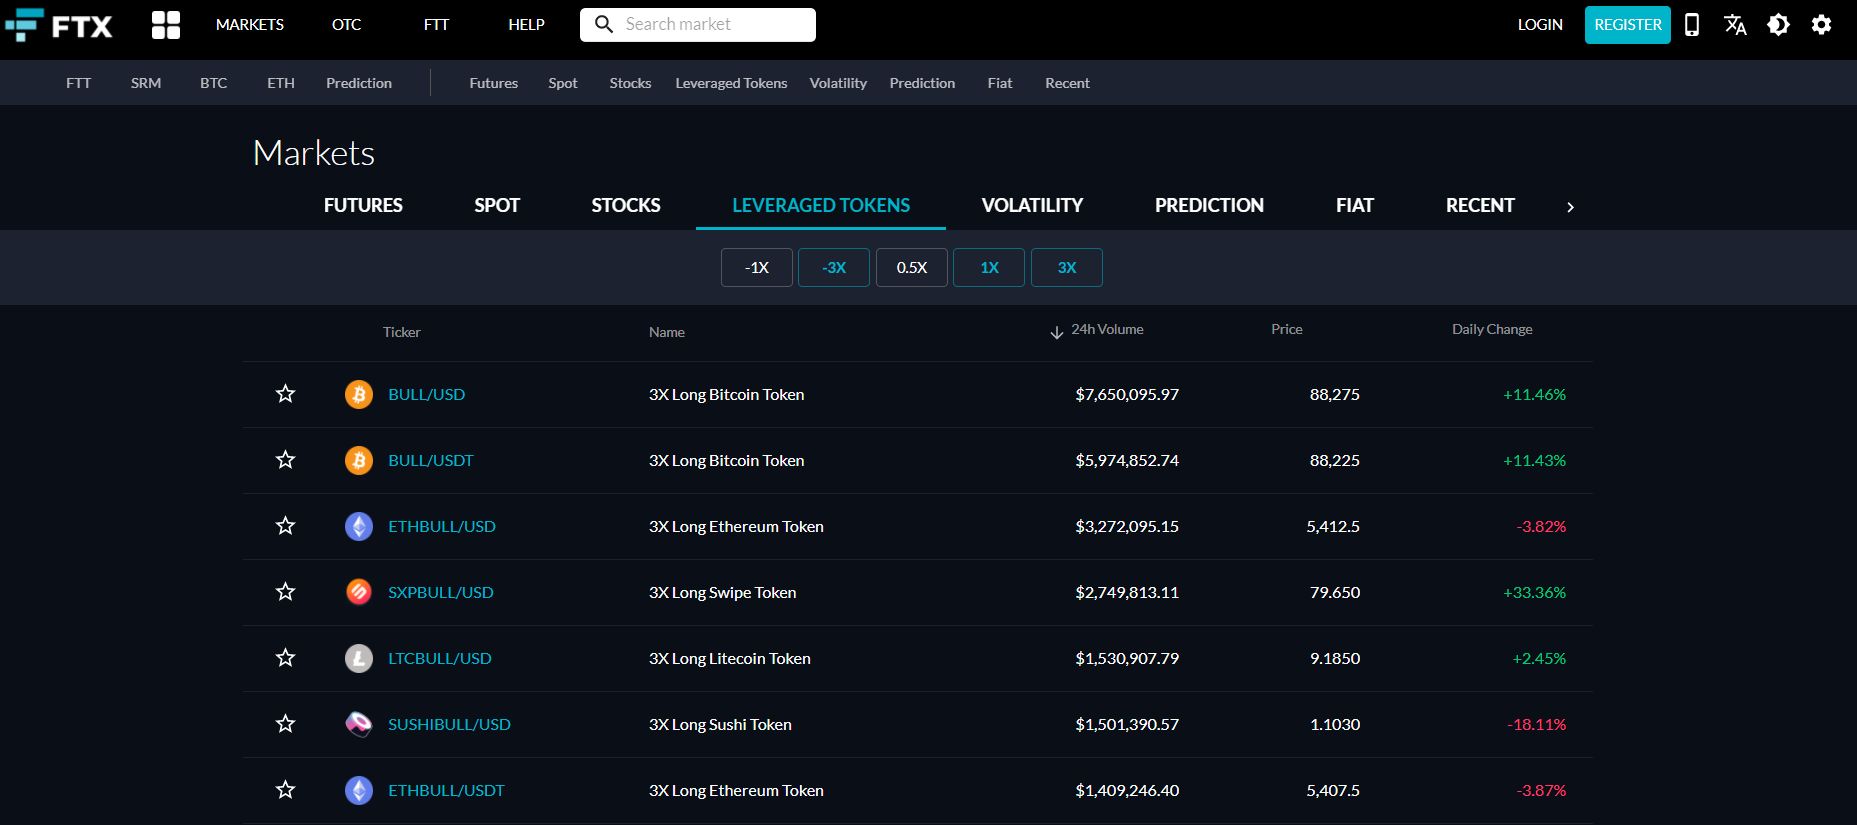This screenshot has width=1857, height=825.
Task: Expand more market tabs with right chevron
Action: 1570,207
